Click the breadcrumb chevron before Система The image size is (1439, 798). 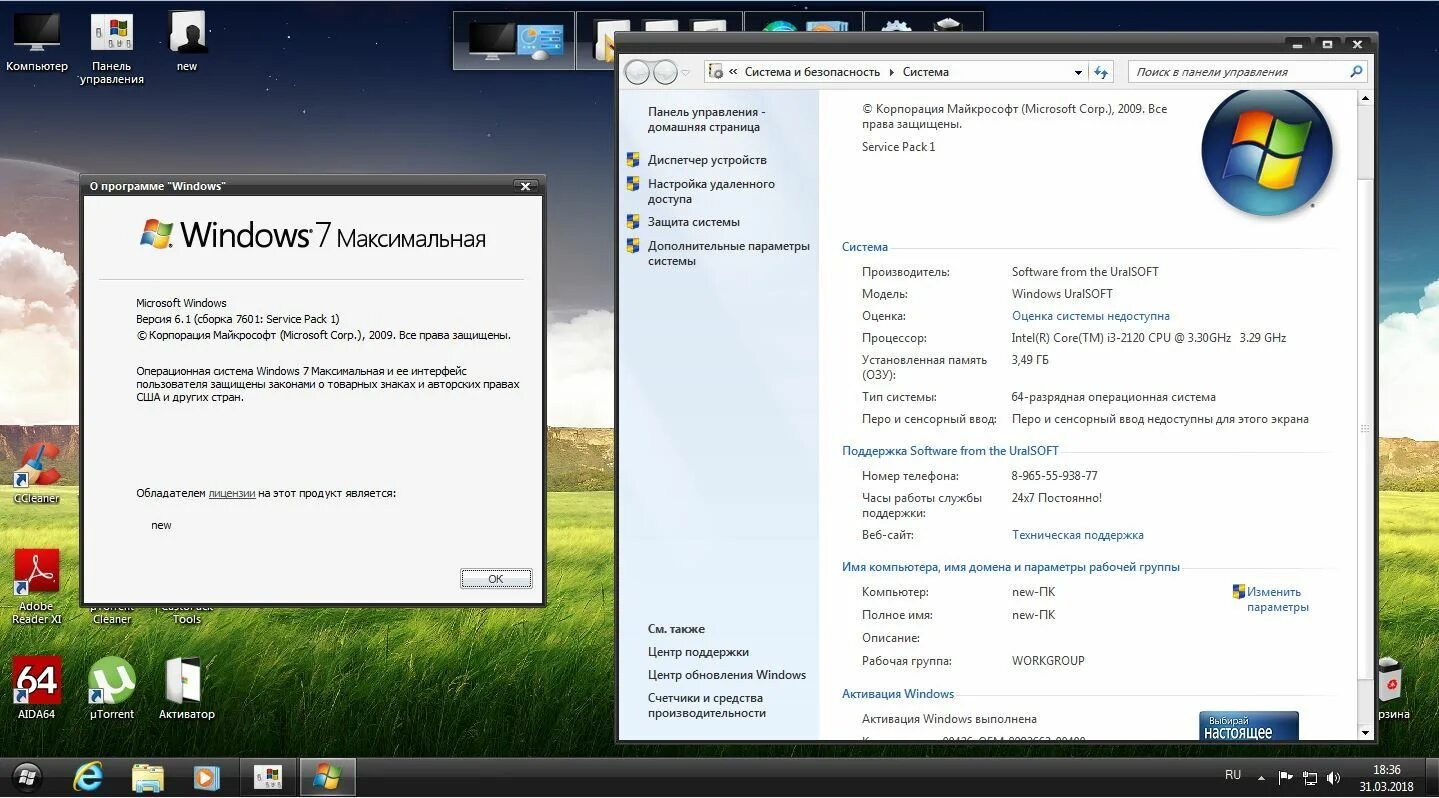click(x=890, y=71)
